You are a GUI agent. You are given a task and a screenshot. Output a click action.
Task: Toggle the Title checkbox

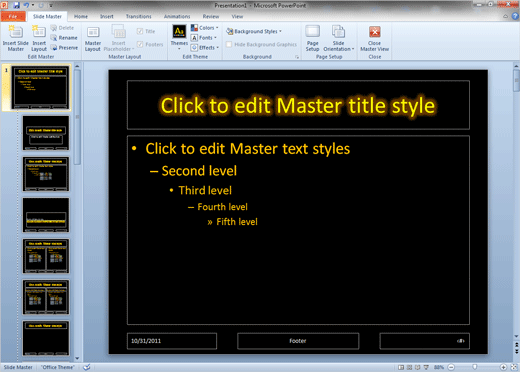[140, 31]
